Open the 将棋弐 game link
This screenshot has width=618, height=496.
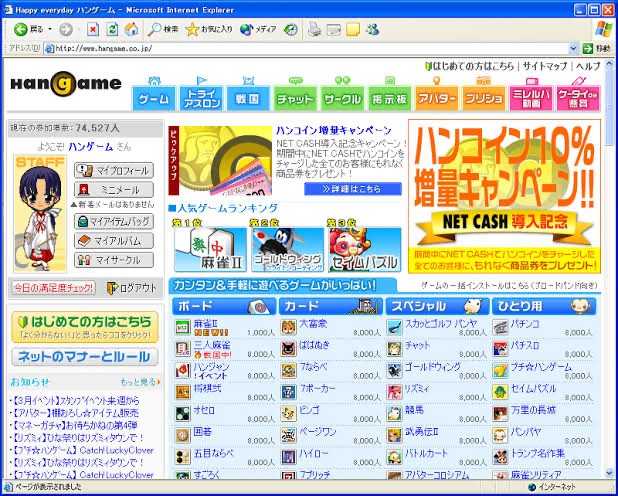coord(207,389)
